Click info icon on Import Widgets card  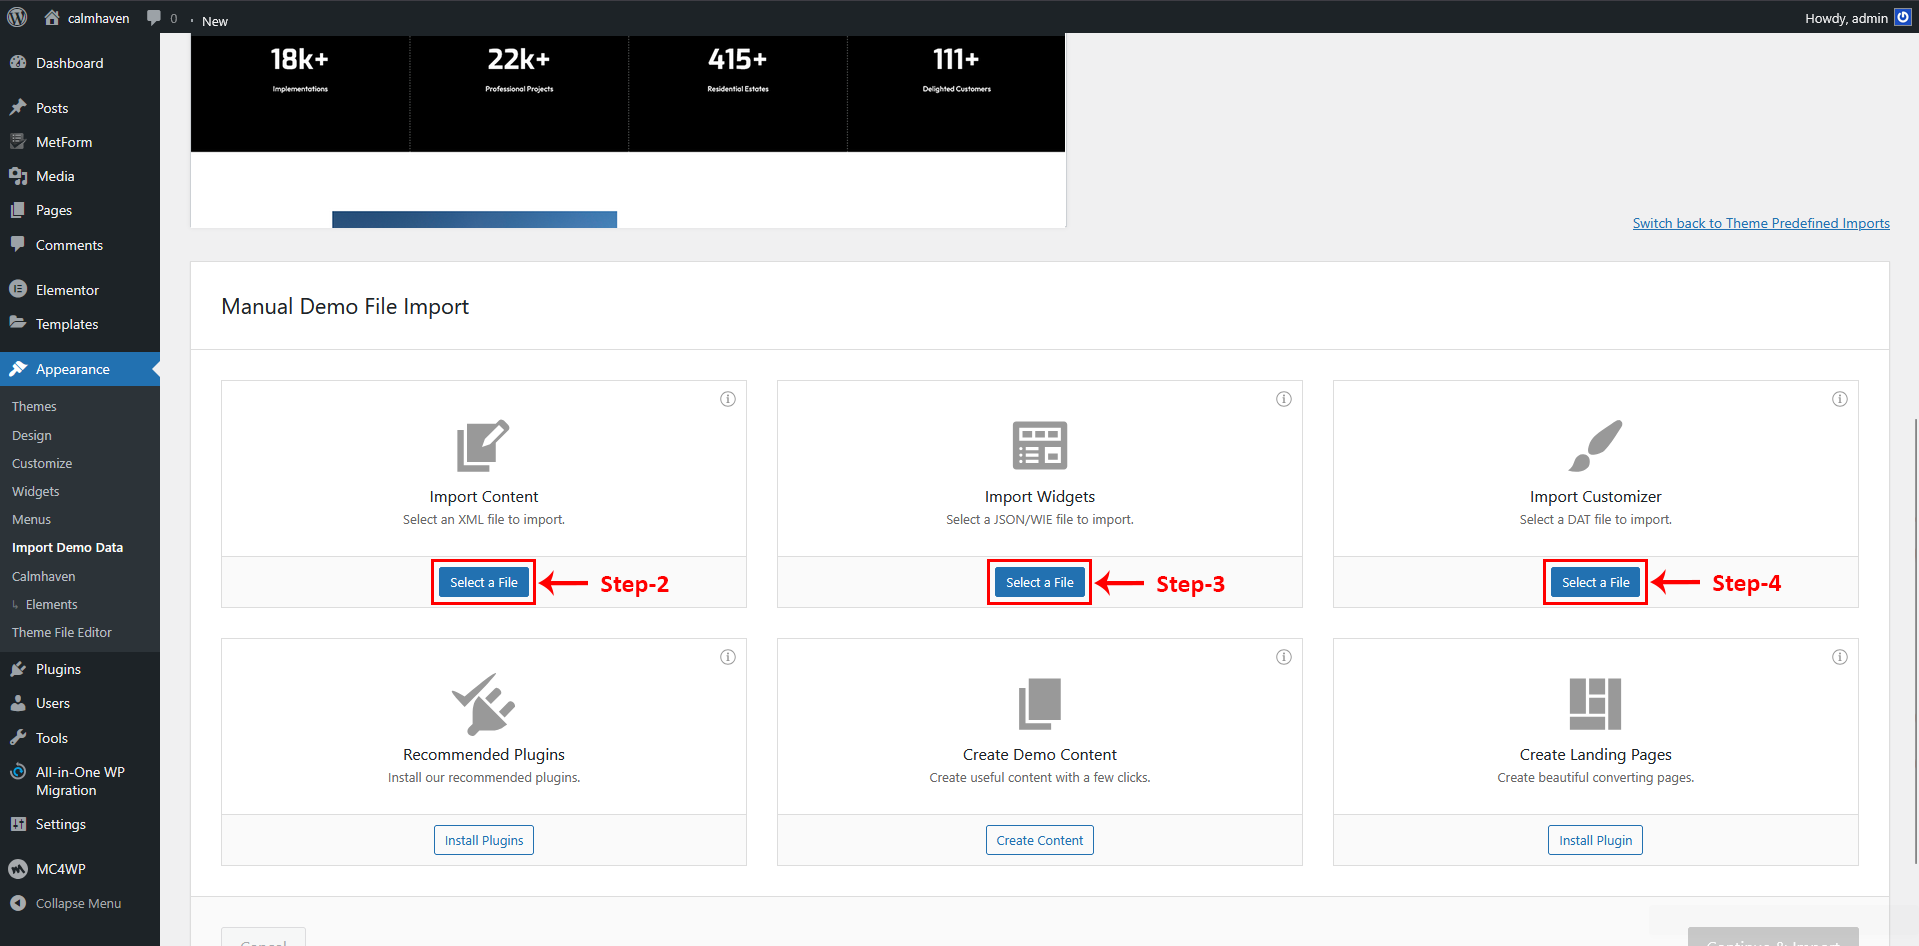click(1284, 399)
